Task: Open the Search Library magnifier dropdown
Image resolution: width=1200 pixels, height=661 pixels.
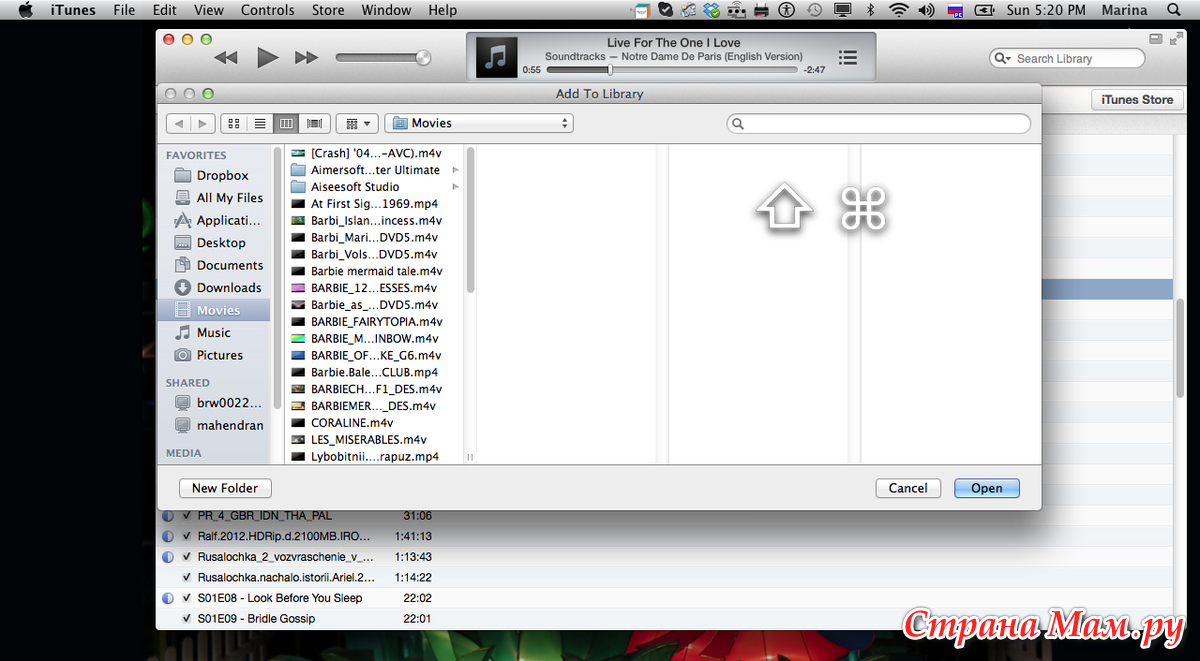Action: [1001, 59]
